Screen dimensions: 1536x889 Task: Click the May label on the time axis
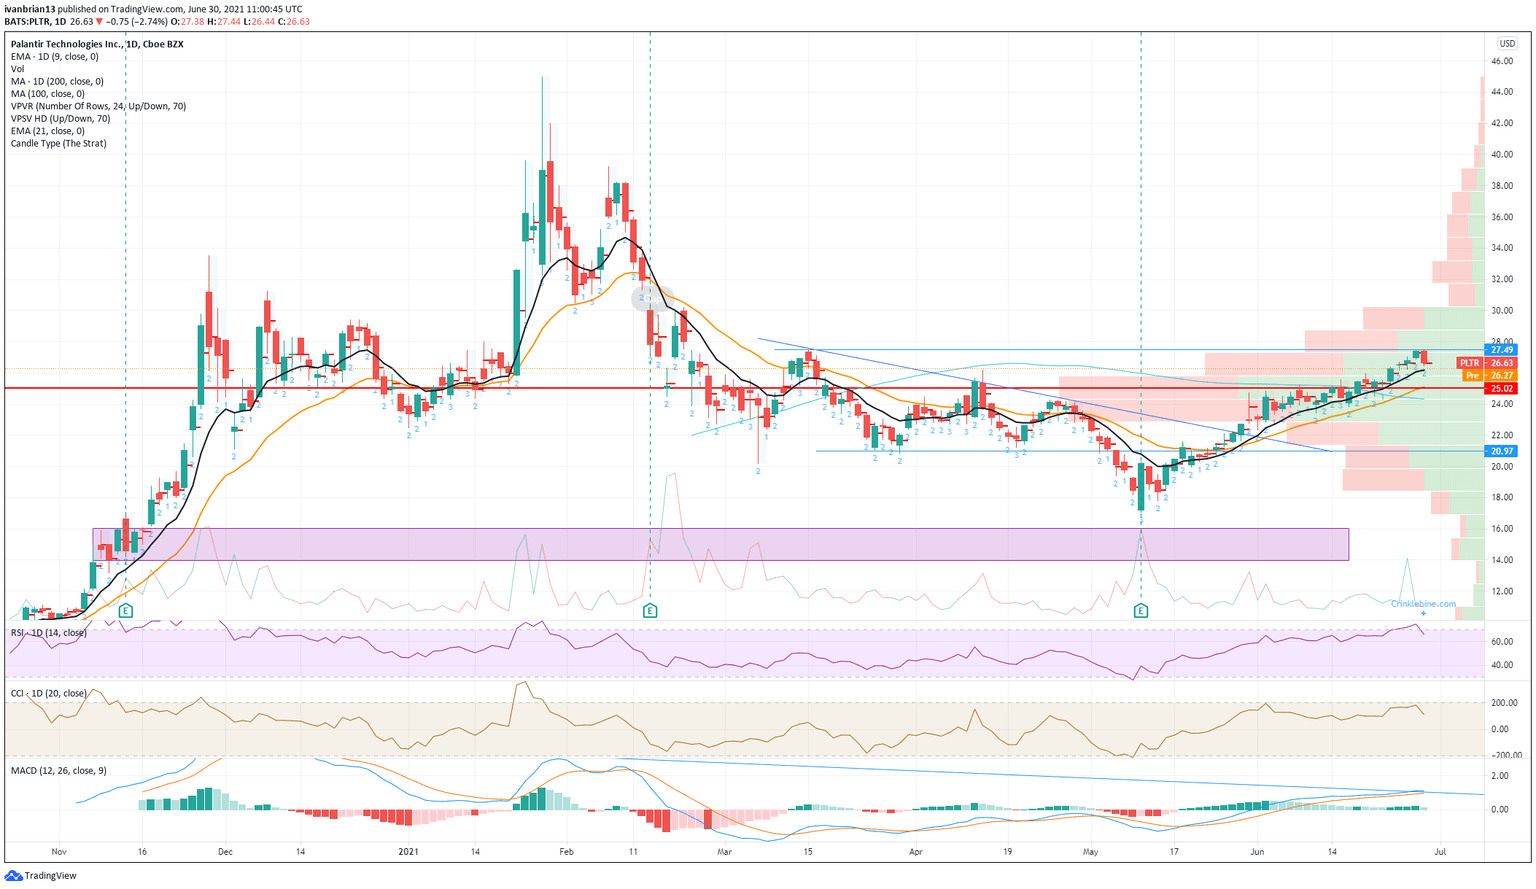[1091, 852]
